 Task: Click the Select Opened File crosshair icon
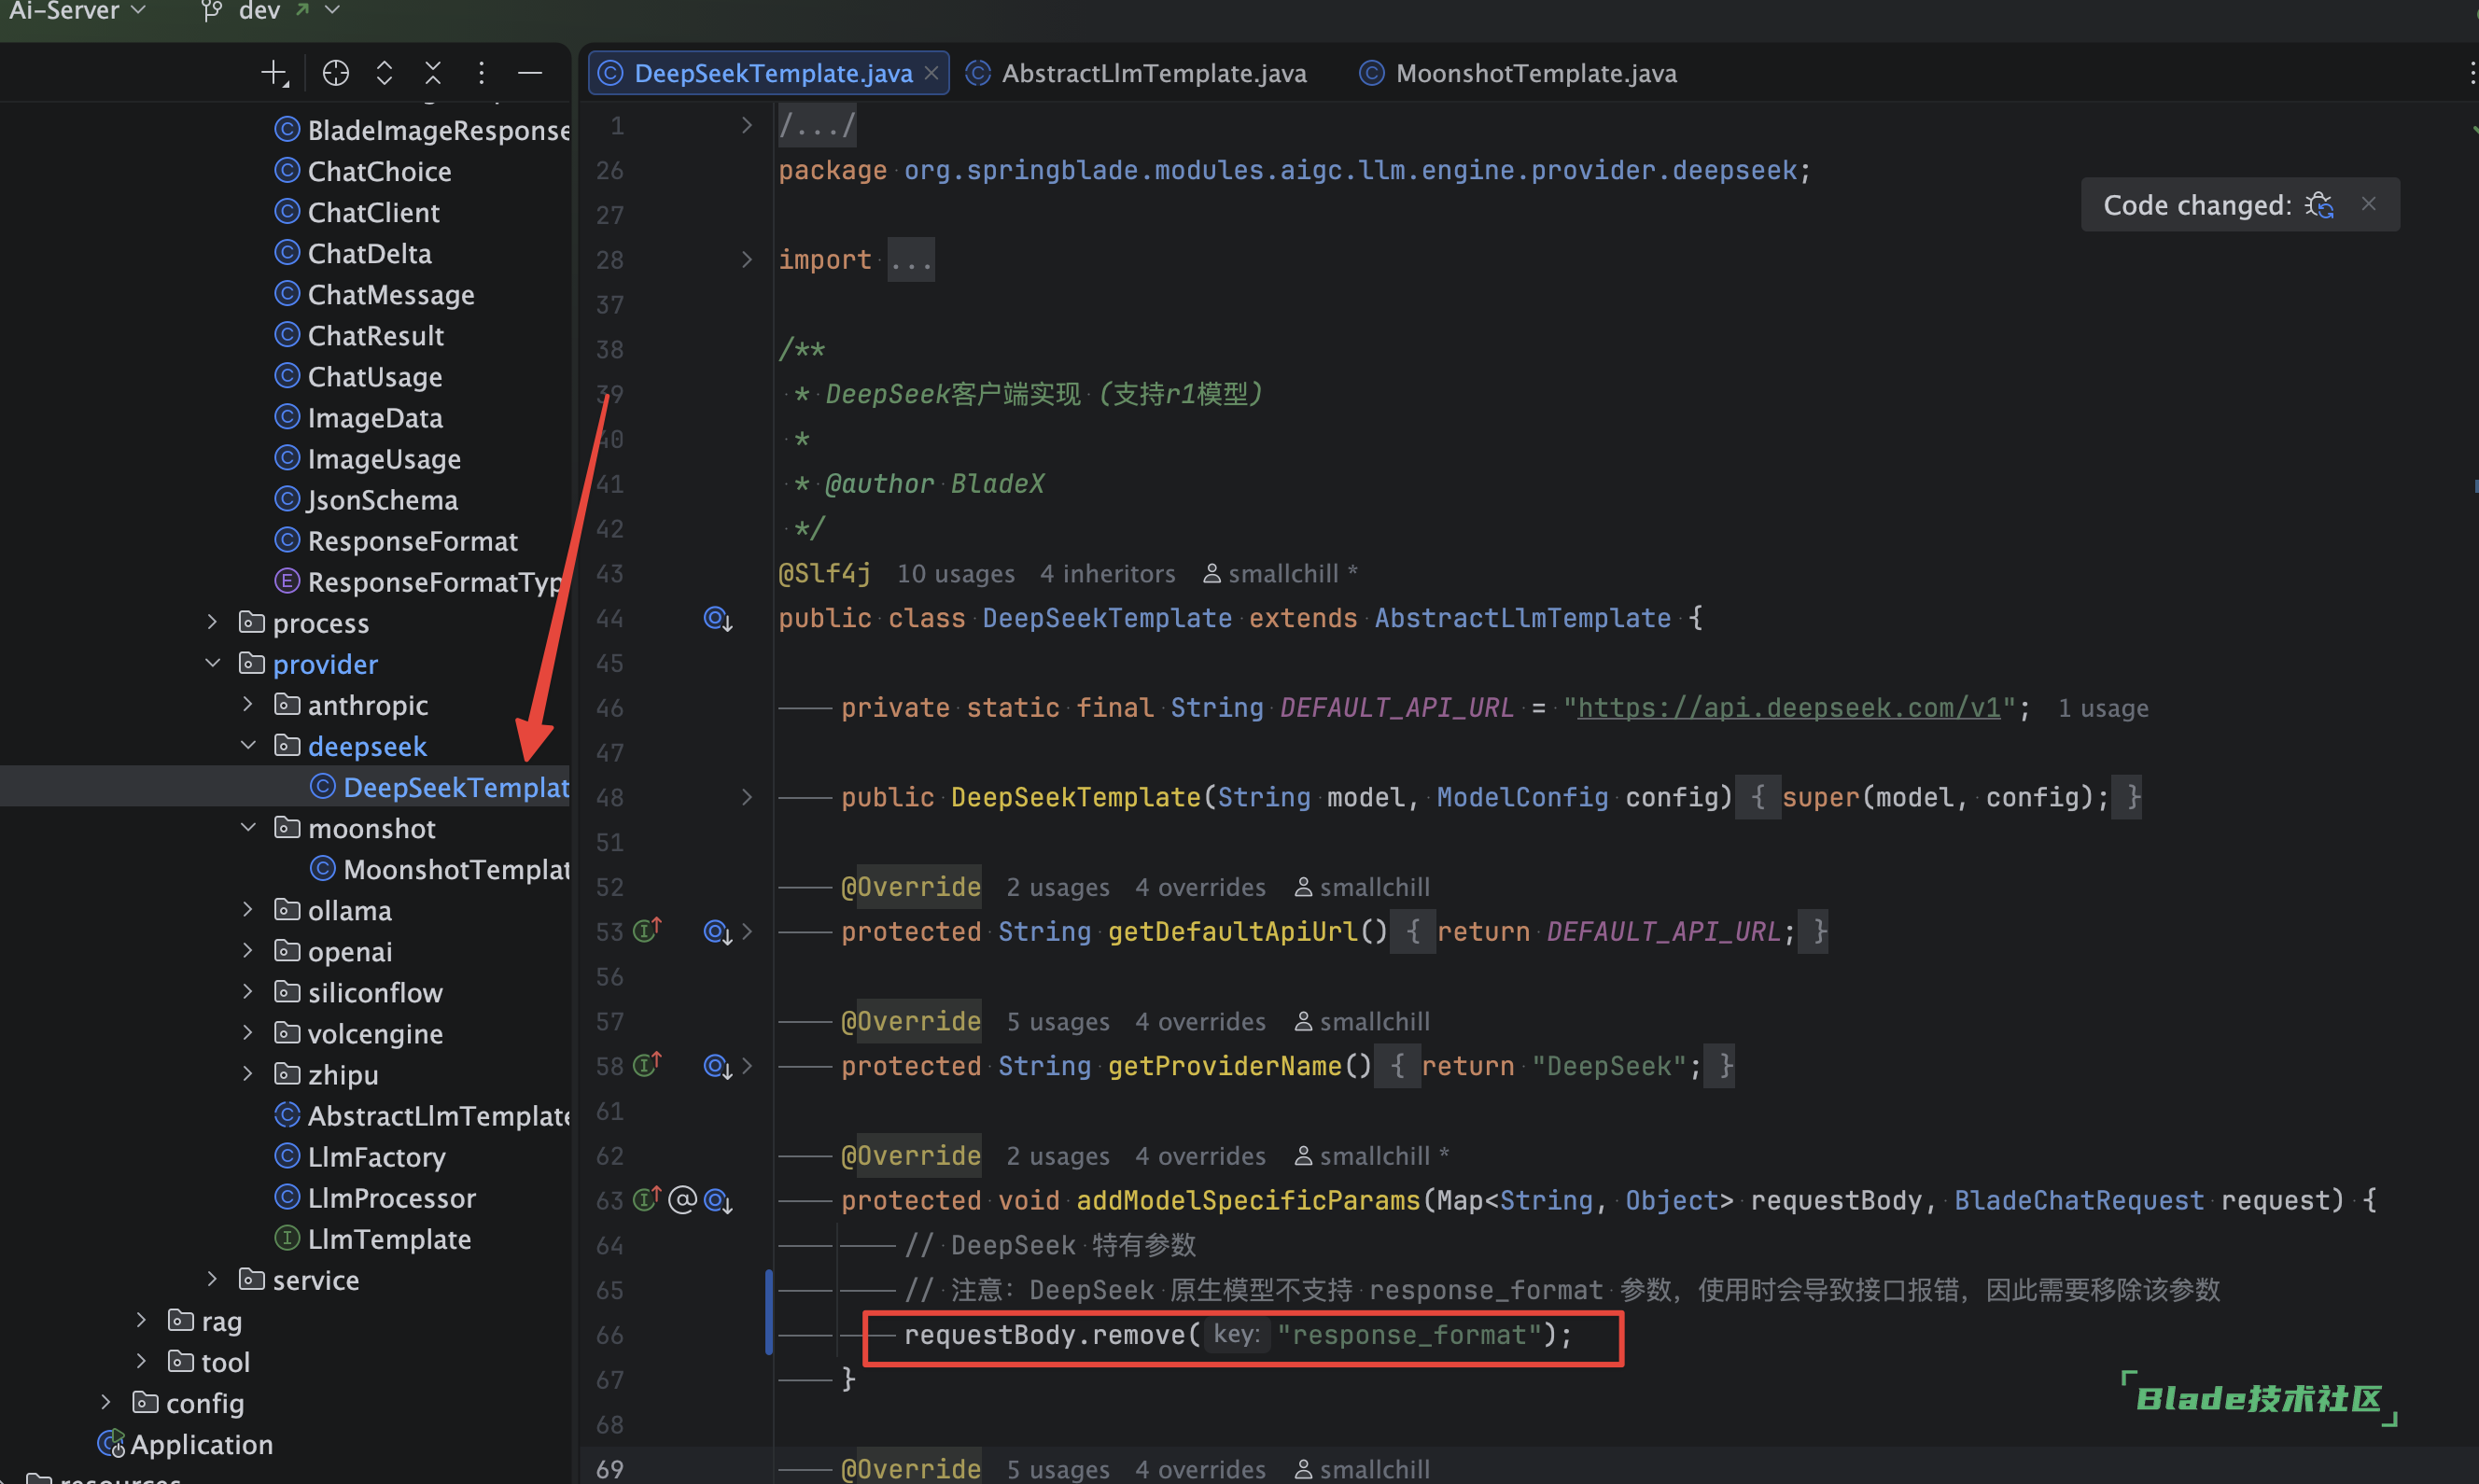pyautogui.click(x=336, y=73)
